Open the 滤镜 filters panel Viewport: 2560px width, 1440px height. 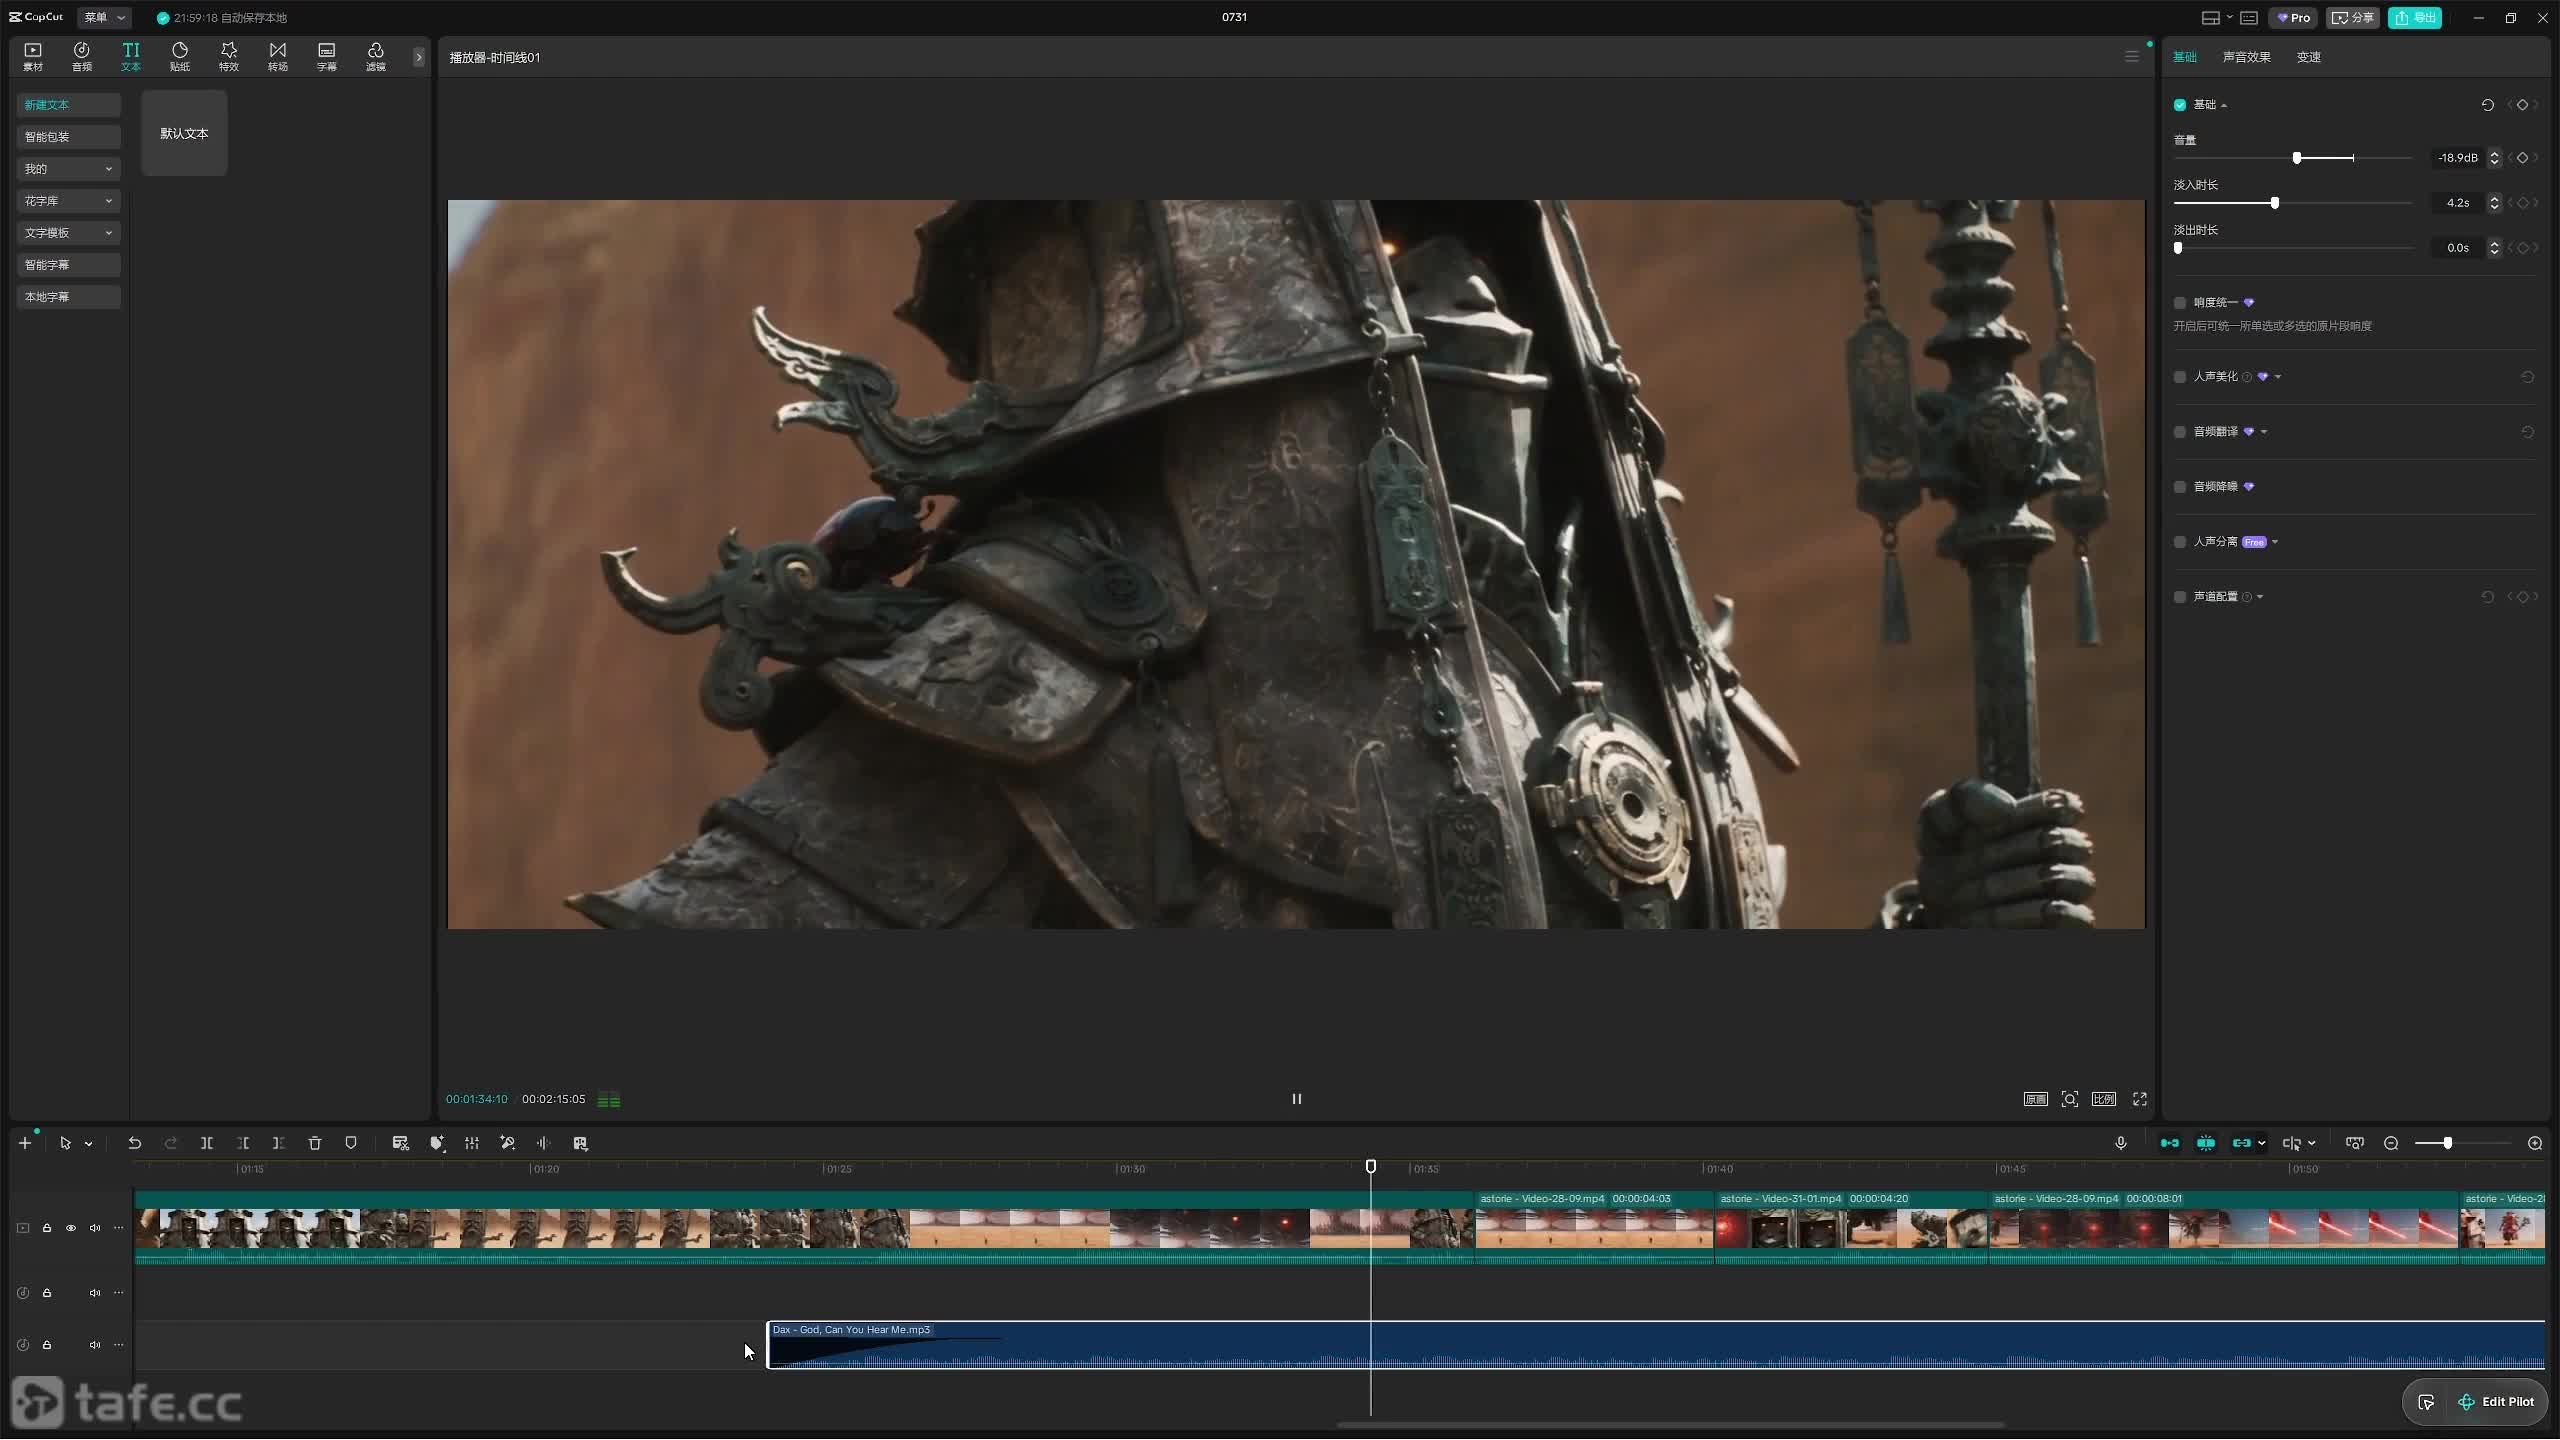376,56
